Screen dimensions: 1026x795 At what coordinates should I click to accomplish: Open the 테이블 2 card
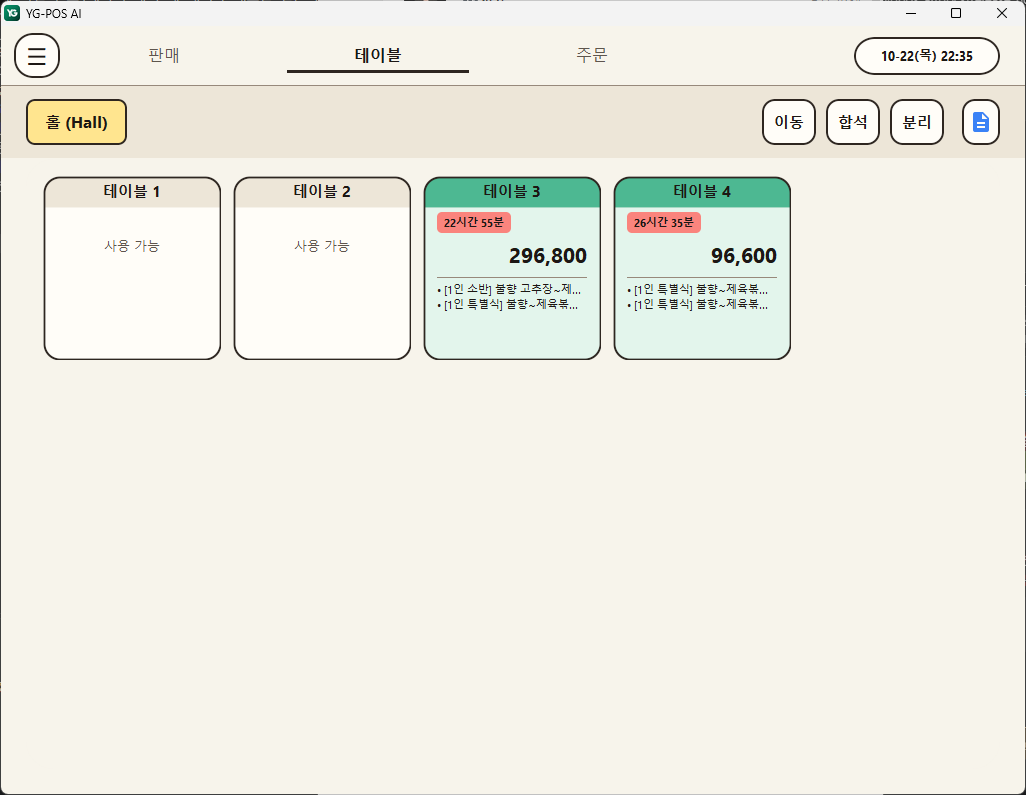322,268
